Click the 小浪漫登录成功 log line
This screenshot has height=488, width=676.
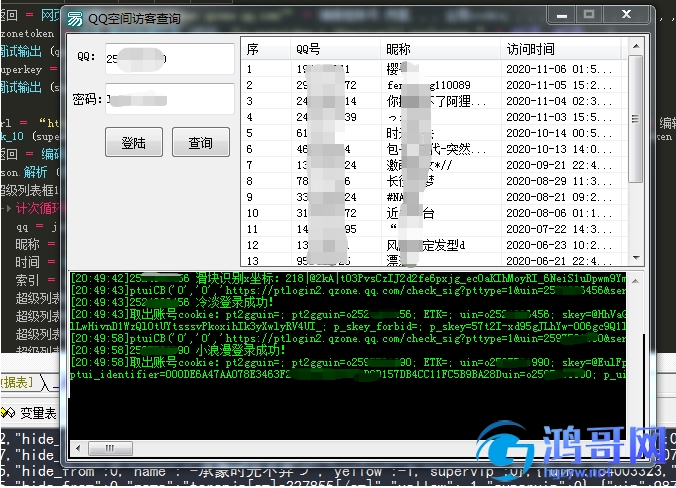178,350
